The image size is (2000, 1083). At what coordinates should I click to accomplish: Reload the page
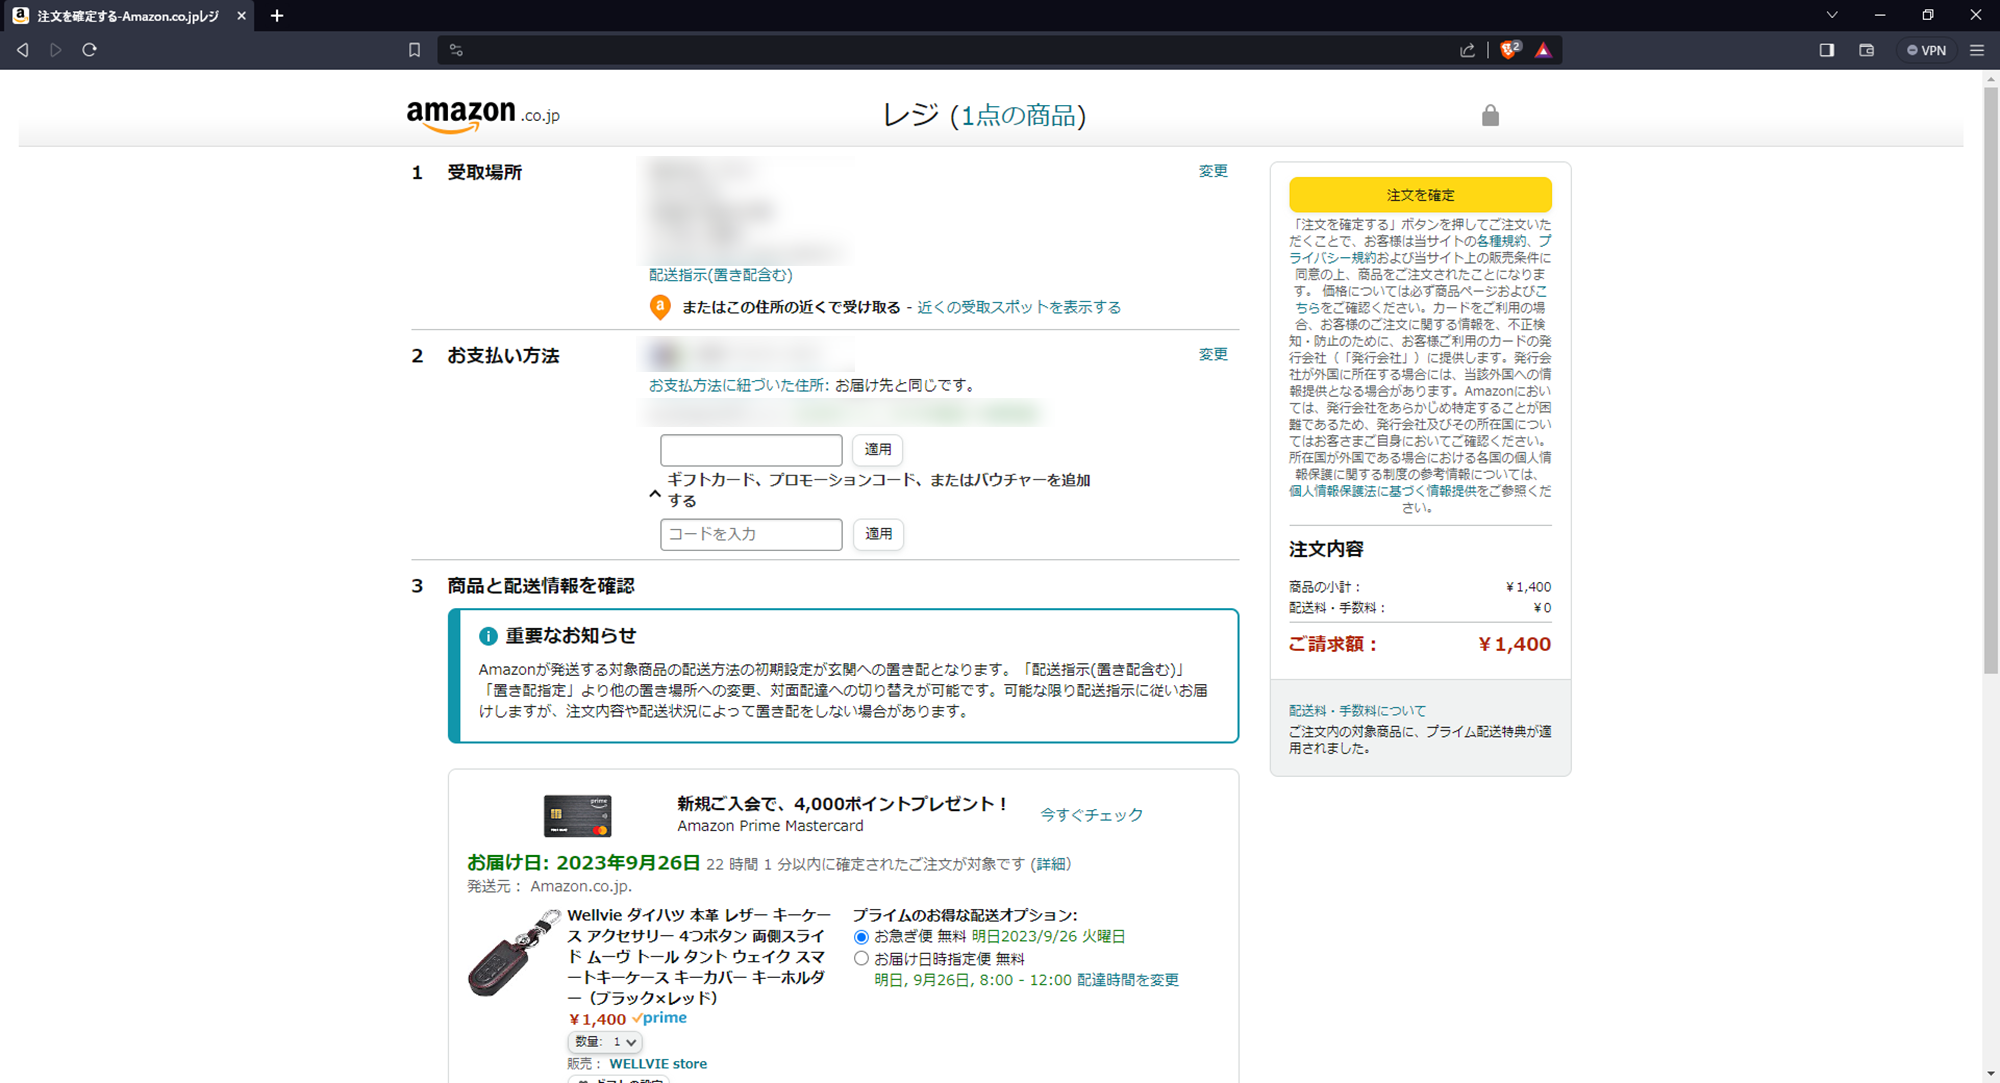[89, 49]
